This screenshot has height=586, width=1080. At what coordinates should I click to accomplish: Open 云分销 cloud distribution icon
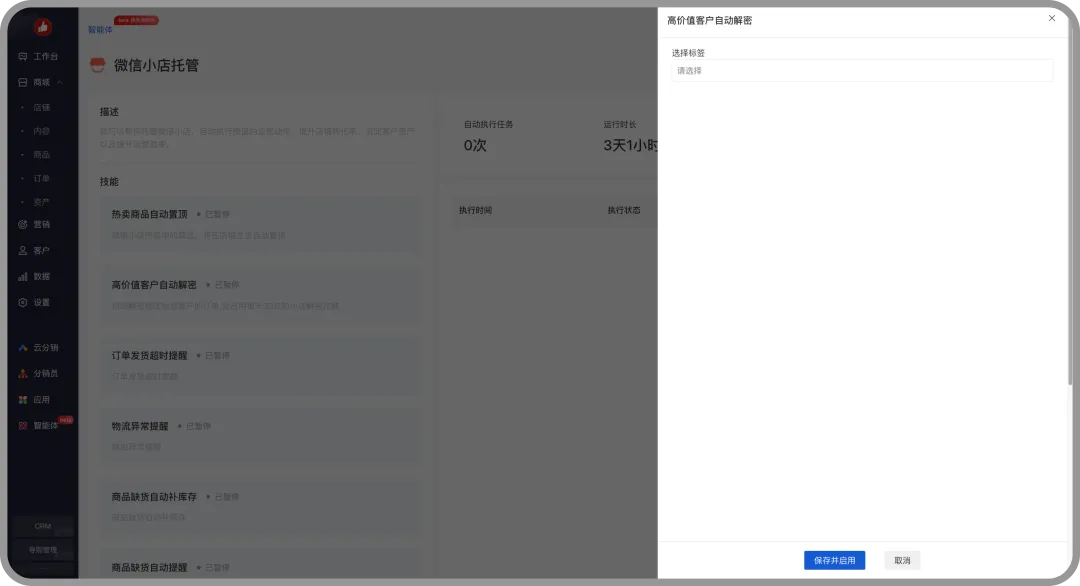[x=23, y=348]
